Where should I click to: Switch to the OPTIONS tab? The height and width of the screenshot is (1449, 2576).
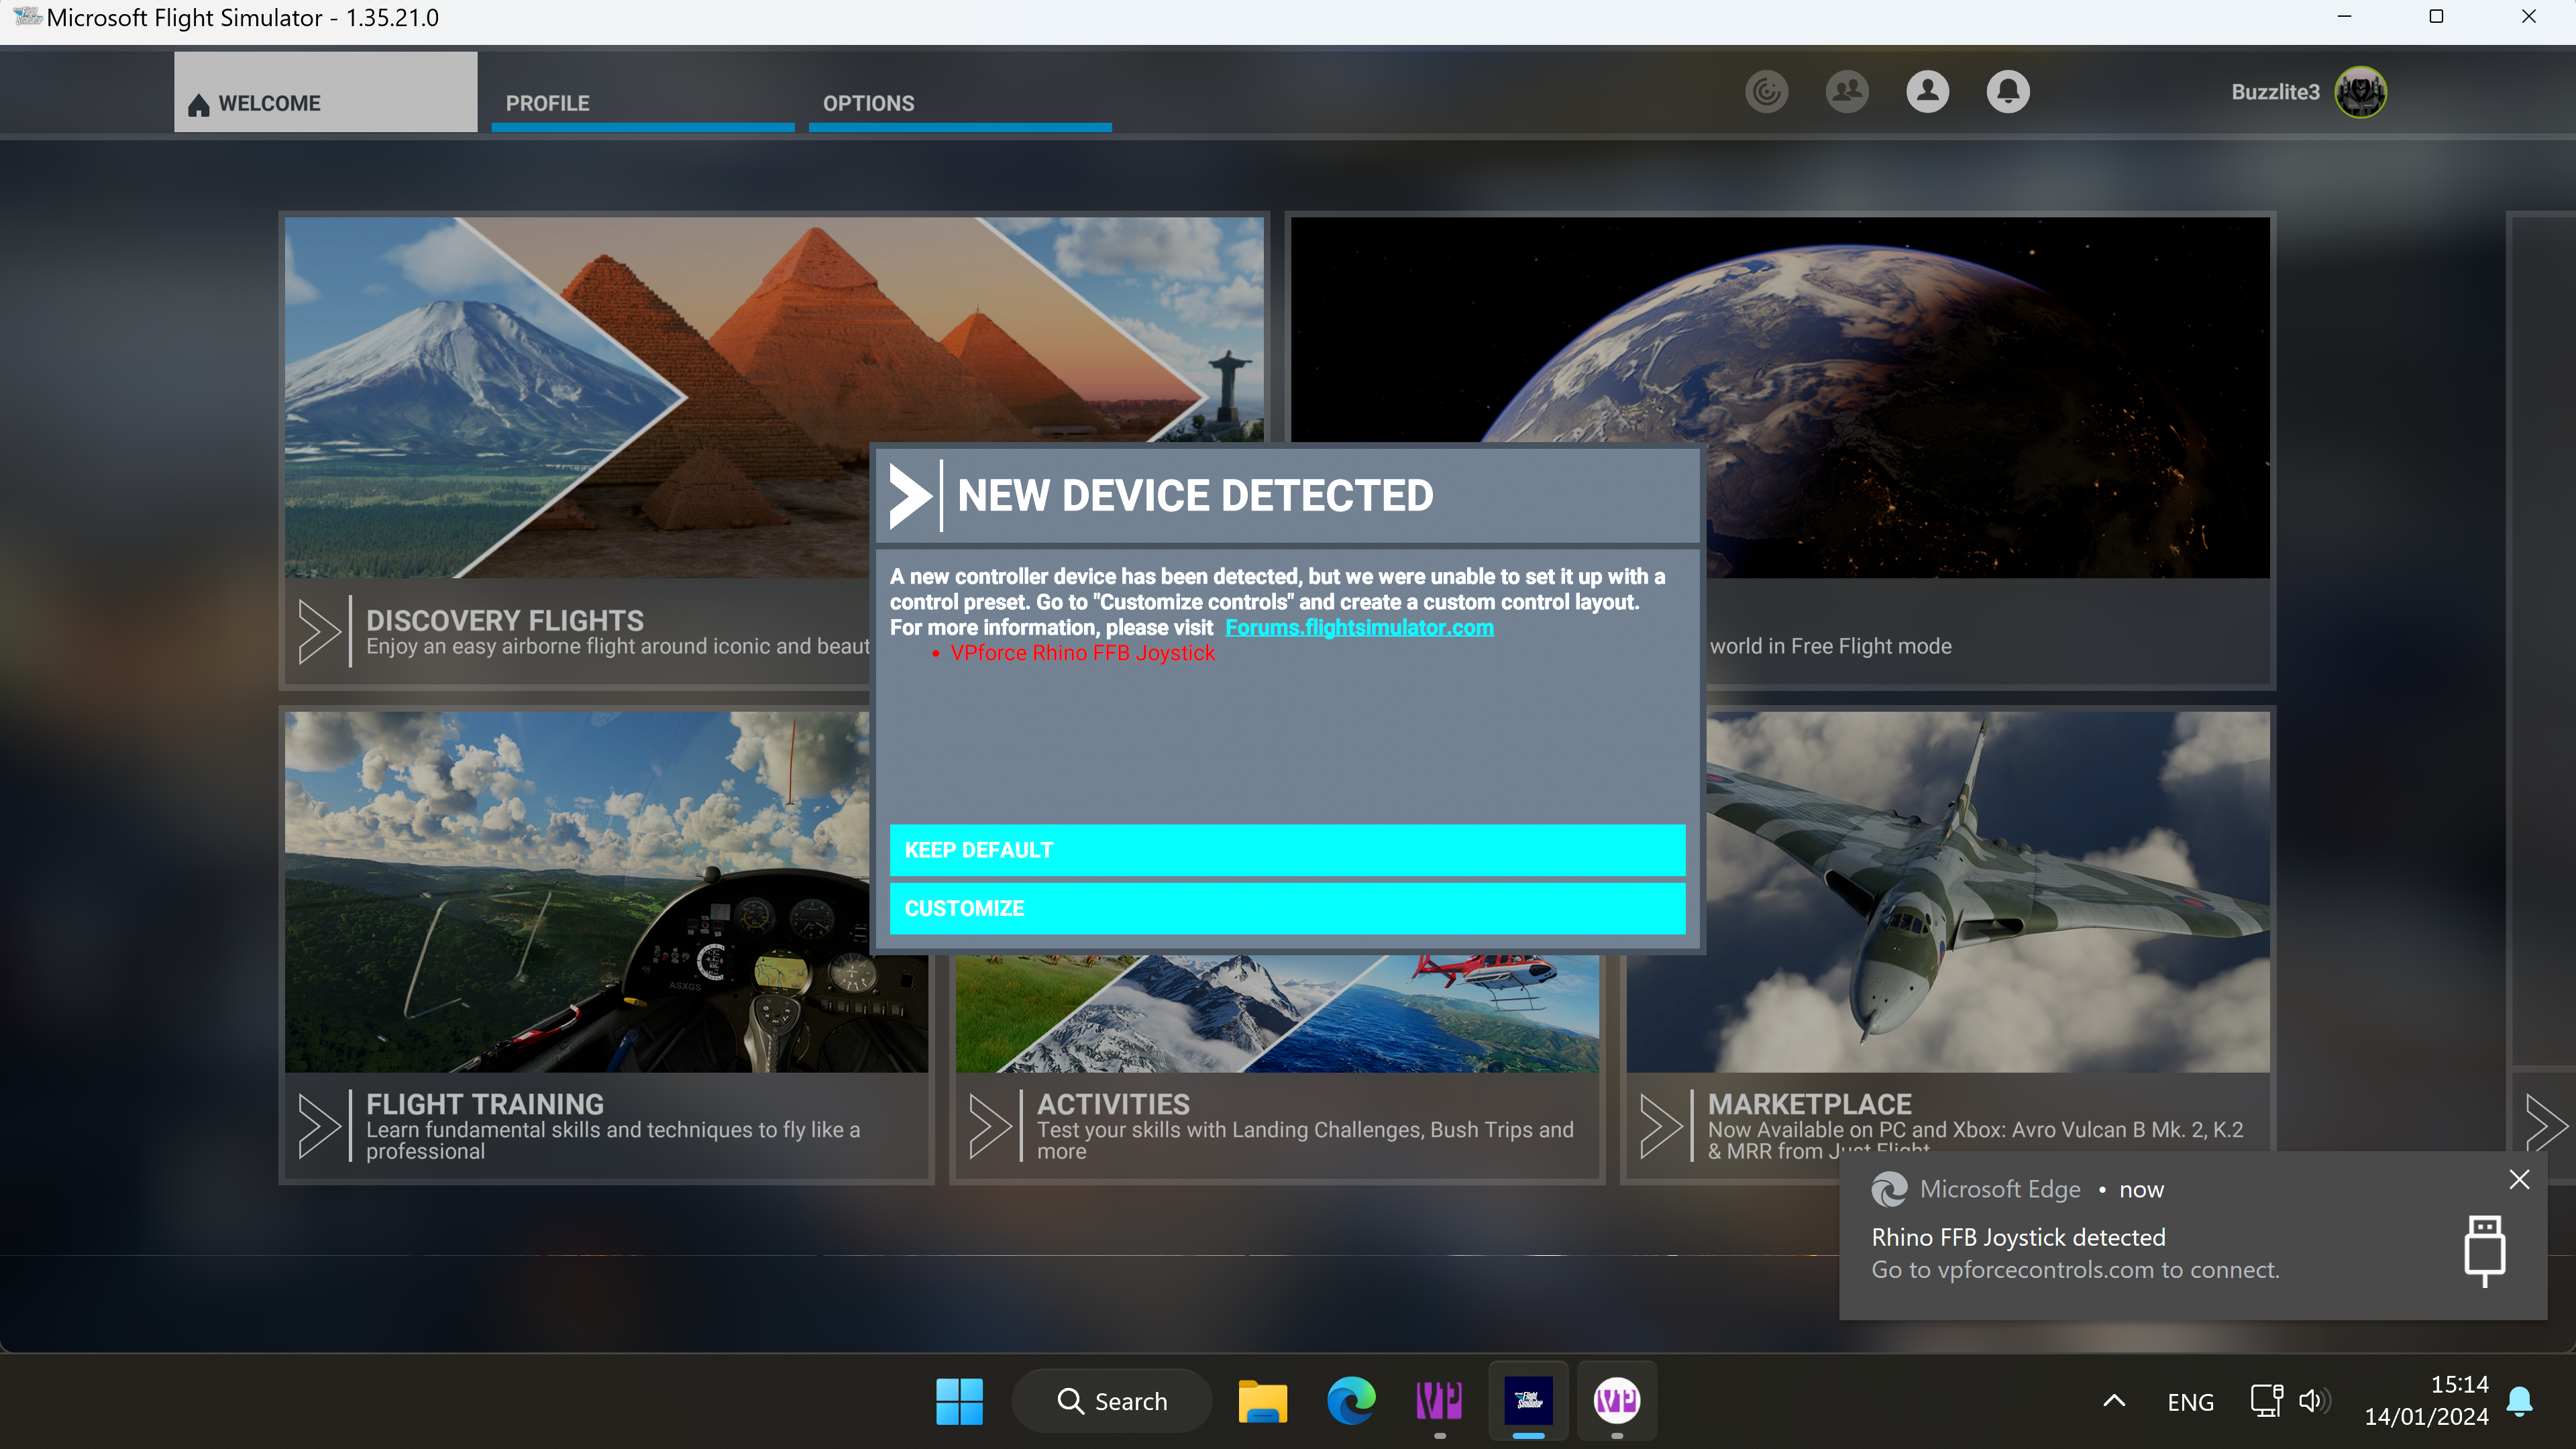[x=867, y=103]
